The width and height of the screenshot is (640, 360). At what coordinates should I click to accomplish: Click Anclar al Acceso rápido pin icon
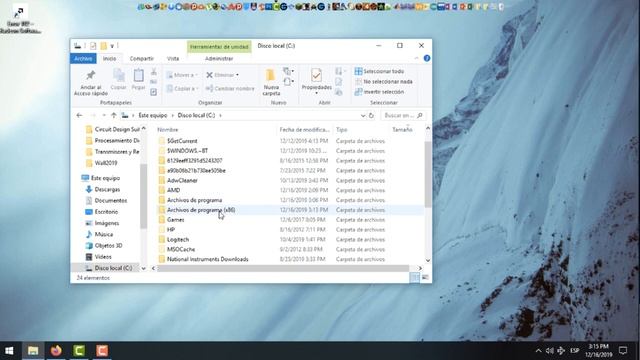pyautogui.click(x=91, y=76)
